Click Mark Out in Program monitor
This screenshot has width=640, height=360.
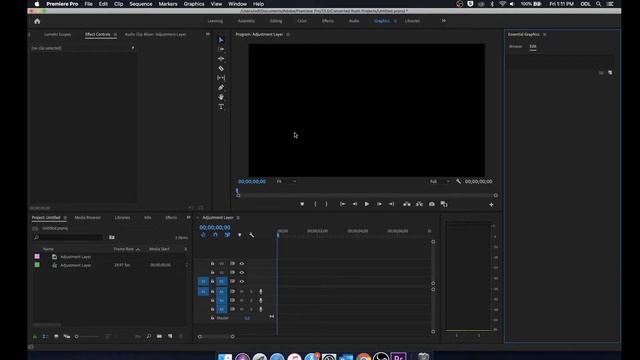click(326, 204)
